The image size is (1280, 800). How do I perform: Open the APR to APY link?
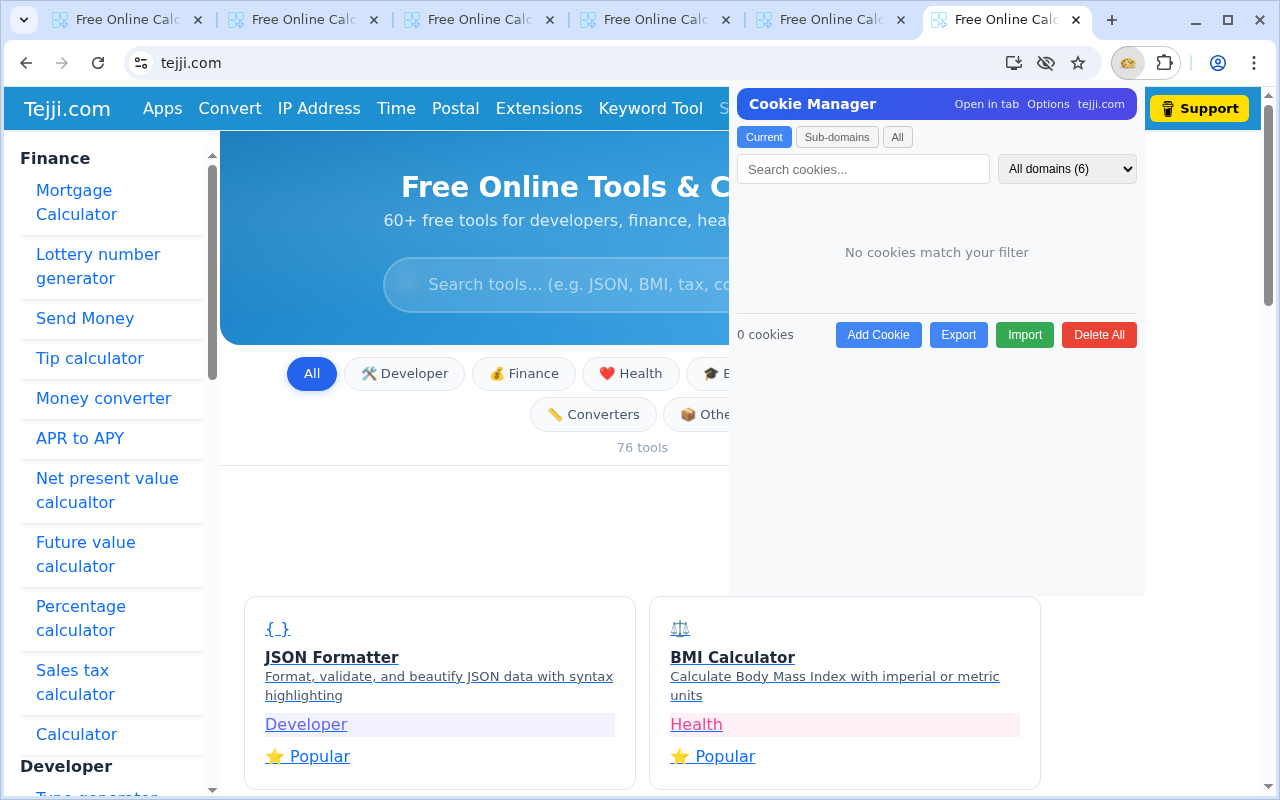[80, 438]
